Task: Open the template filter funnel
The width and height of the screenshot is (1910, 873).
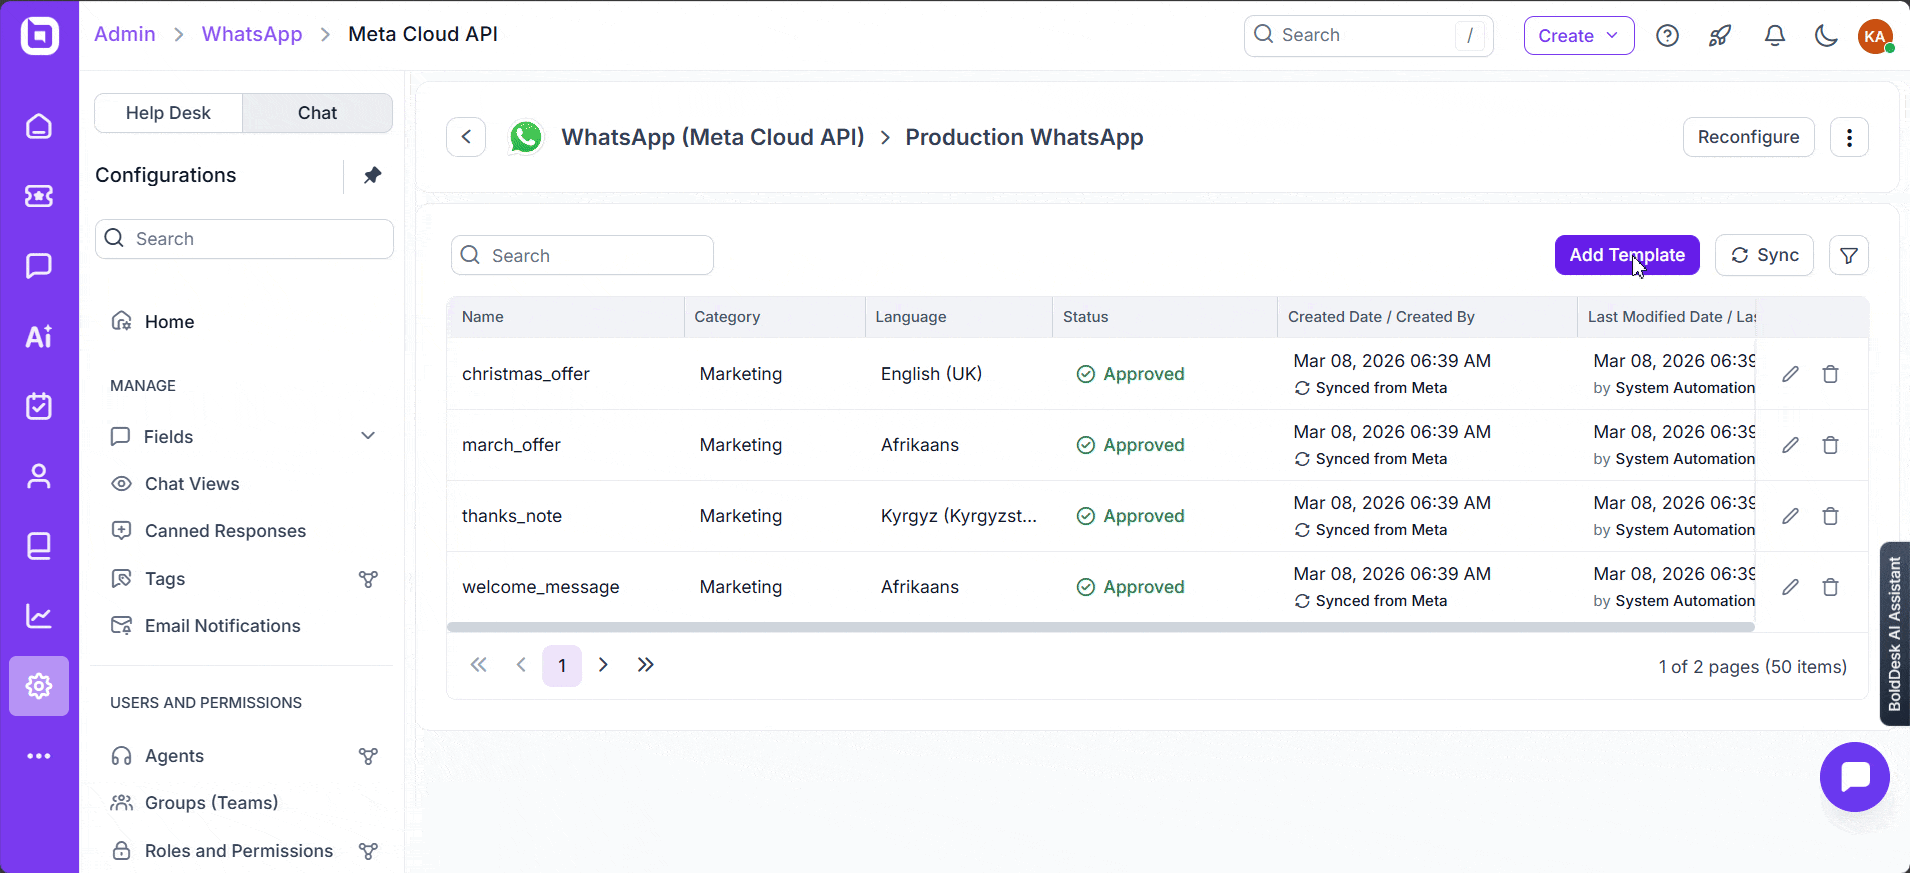Action: tap(1849, 255)
